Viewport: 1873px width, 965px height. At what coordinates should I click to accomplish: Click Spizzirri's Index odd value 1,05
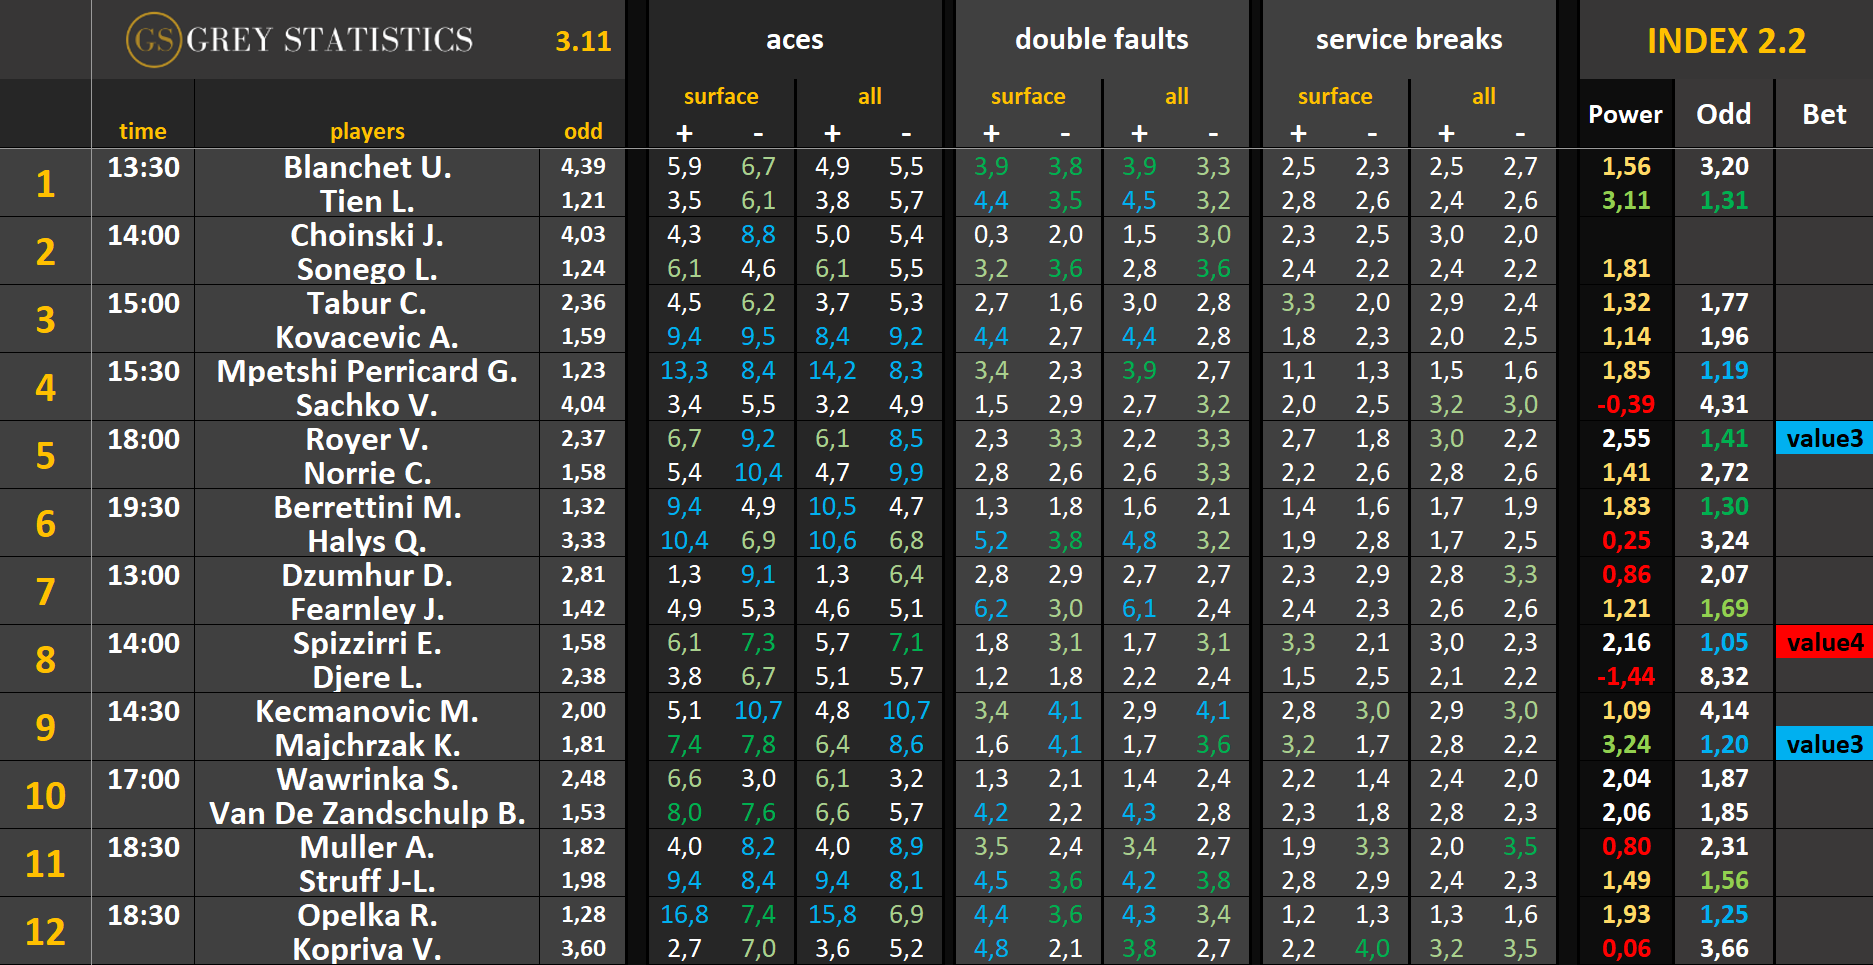(1723, 642)
